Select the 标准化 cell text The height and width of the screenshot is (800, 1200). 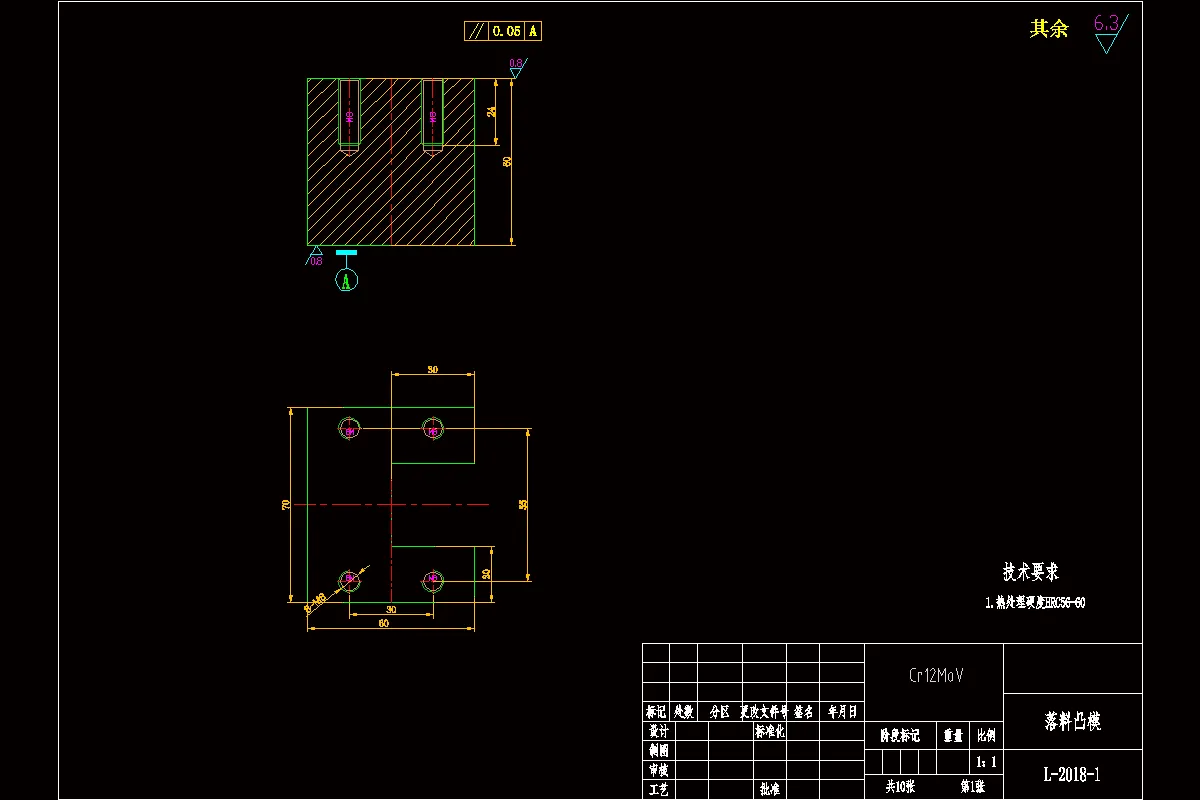(770, 731)
